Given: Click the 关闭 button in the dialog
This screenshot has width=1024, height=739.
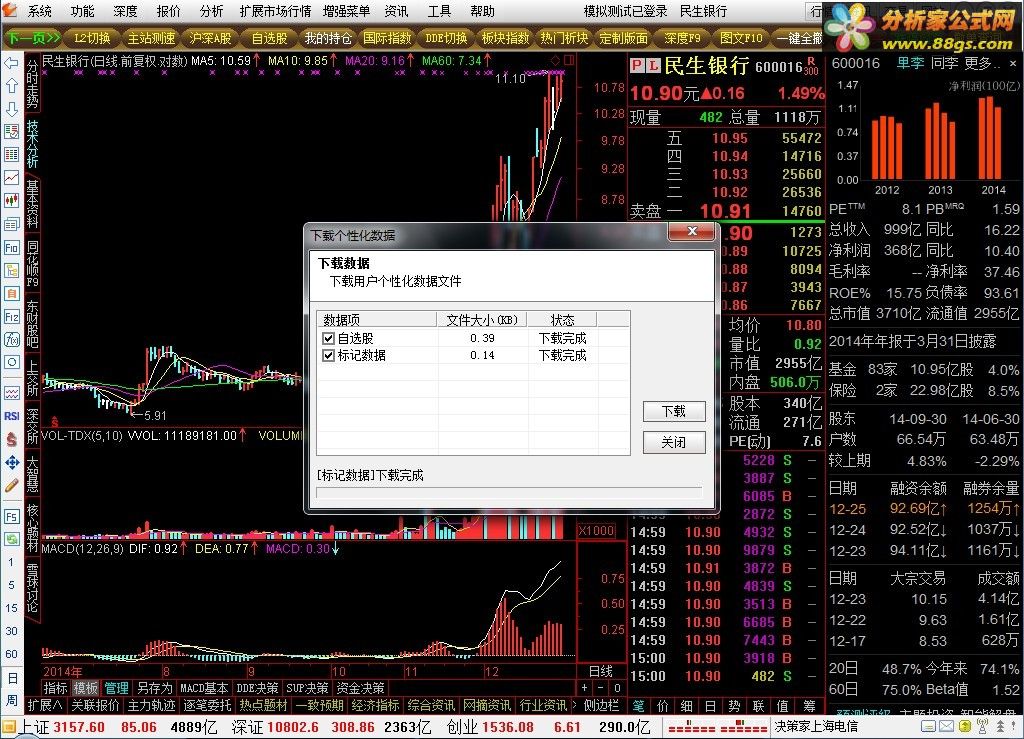Looking at the screenshot, I should [674, 443].
